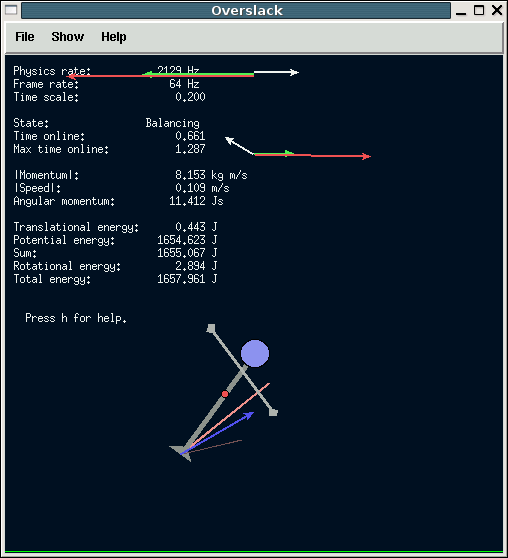The width and height of the screenshot is (508, 558).
Task: Maximize the Overslack window
Action: pos(479,10)
